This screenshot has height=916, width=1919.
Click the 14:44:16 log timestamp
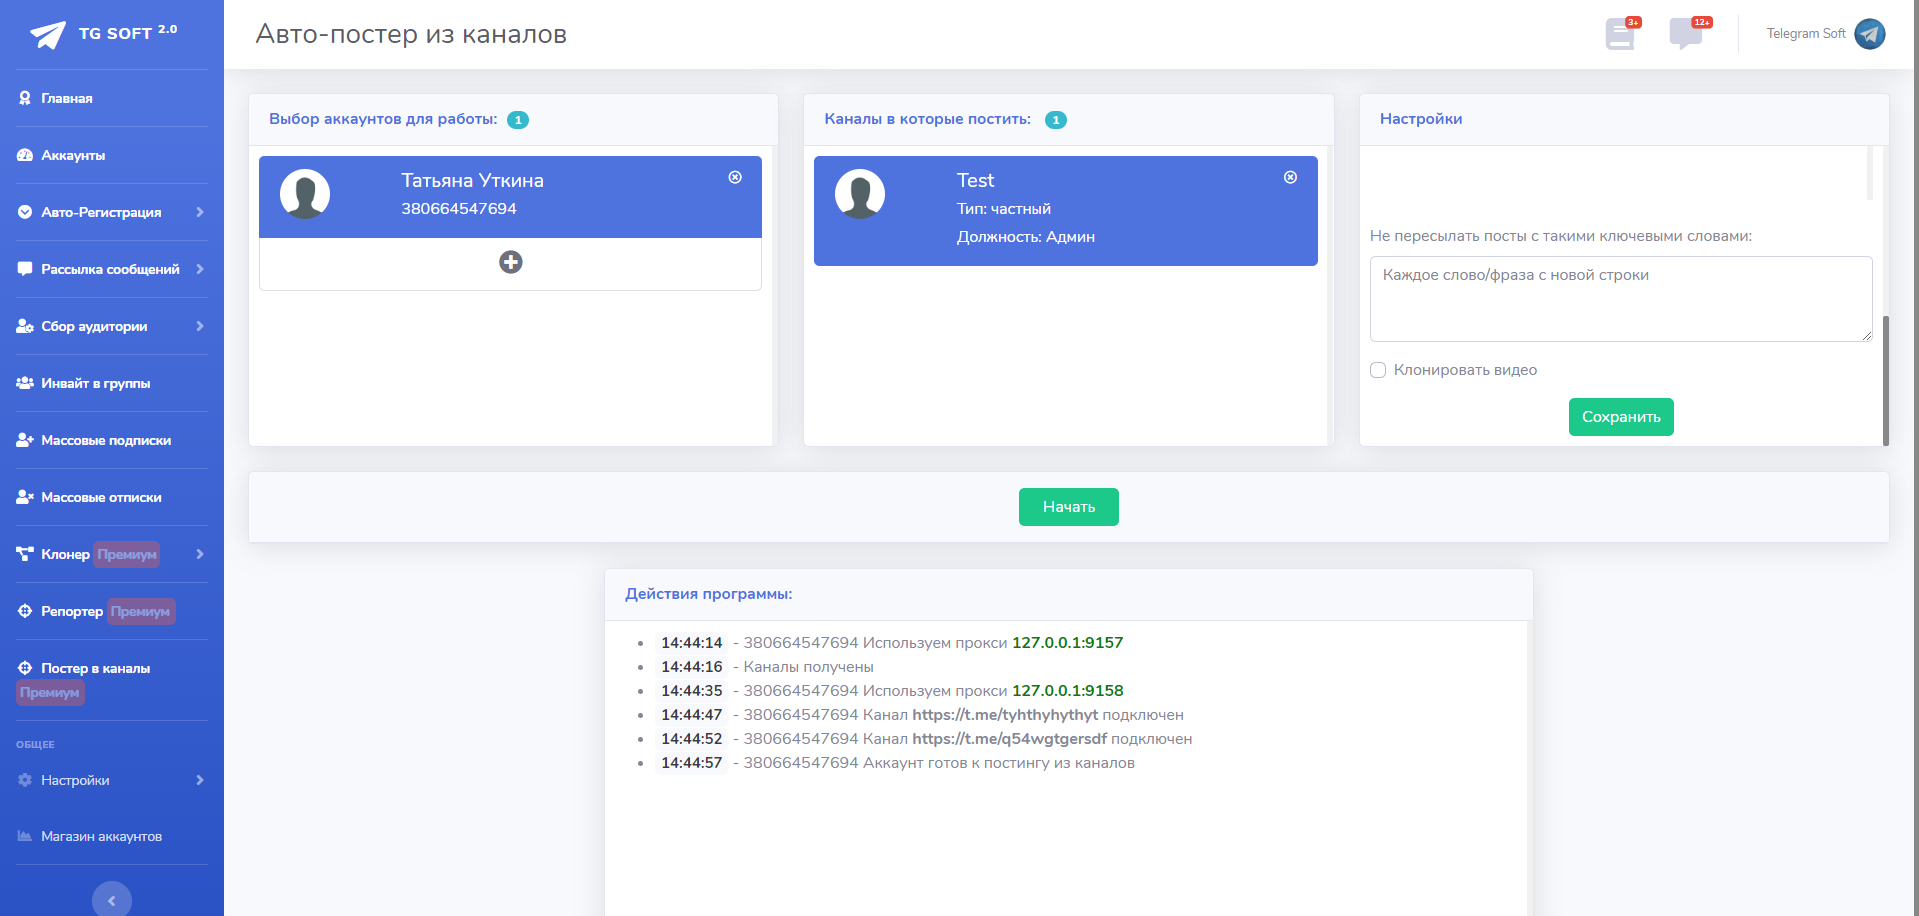coord(691,667)
